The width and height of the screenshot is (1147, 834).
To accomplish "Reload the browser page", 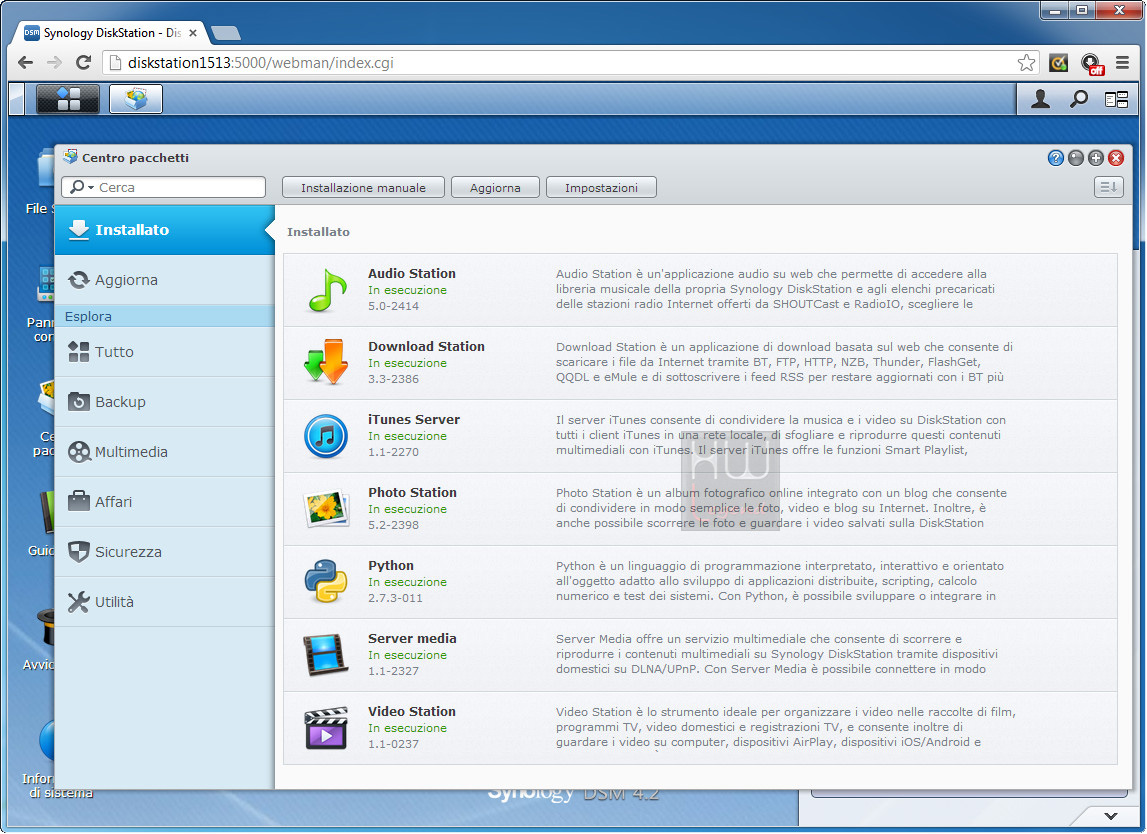I will coord(83,63).
